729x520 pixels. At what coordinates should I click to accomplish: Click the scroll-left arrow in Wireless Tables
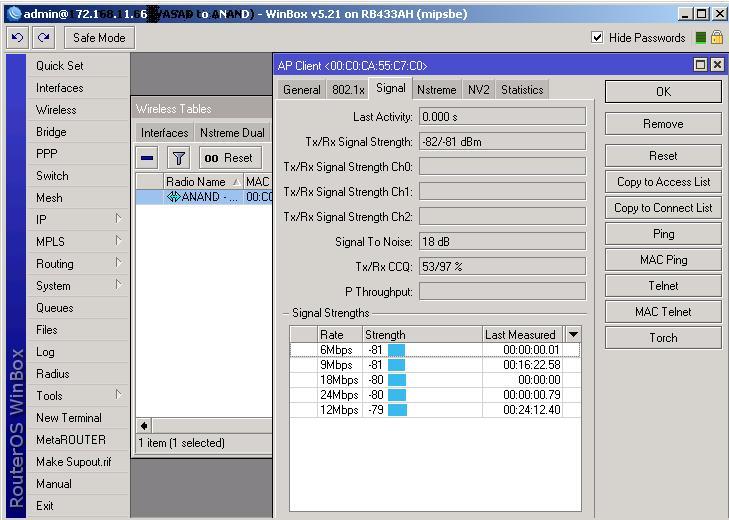click(144, 426)
